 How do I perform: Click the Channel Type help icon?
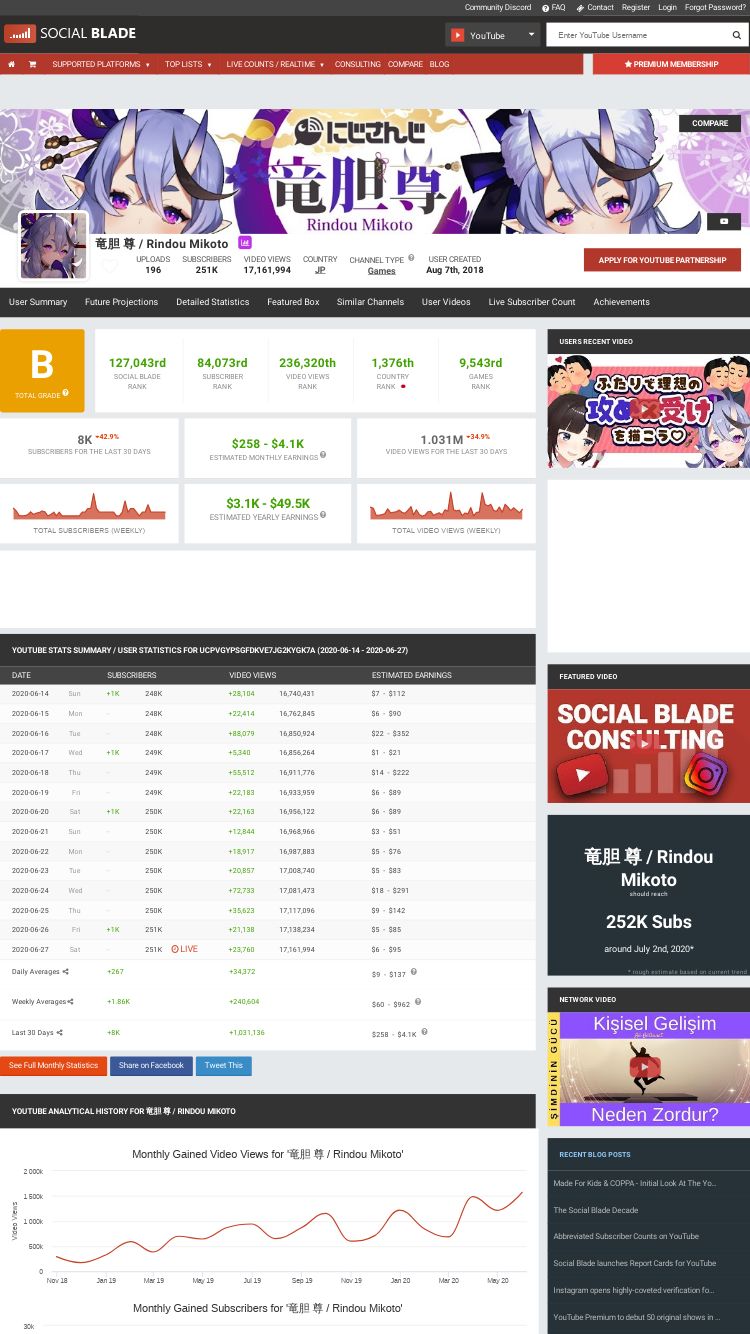[x=410, y=258]
